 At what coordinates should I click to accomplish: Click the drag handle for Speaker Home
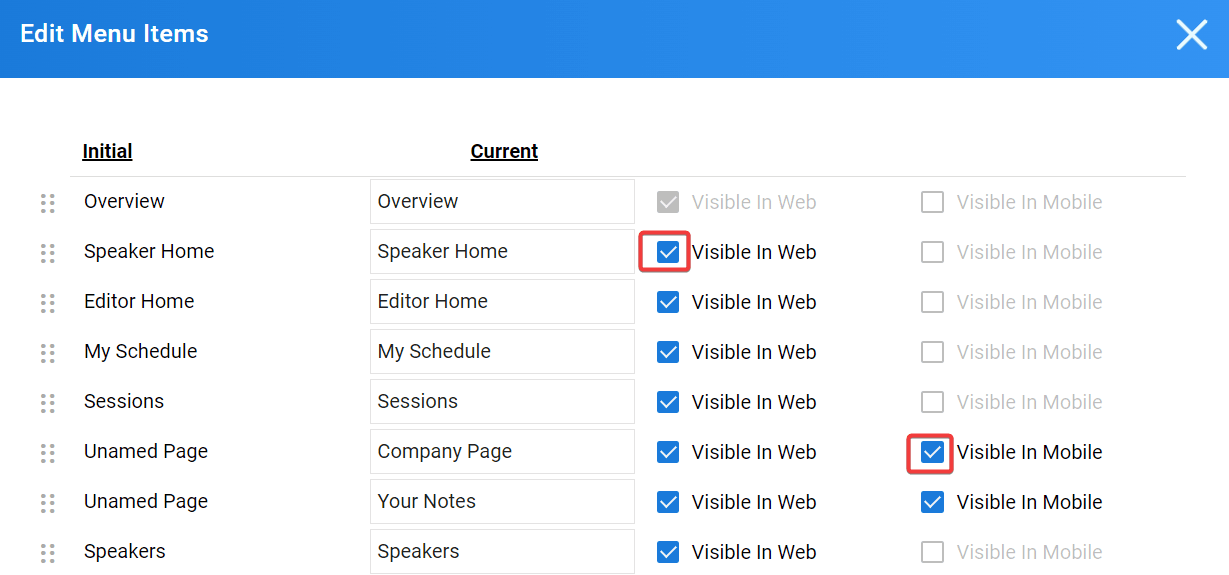point(47,253)
